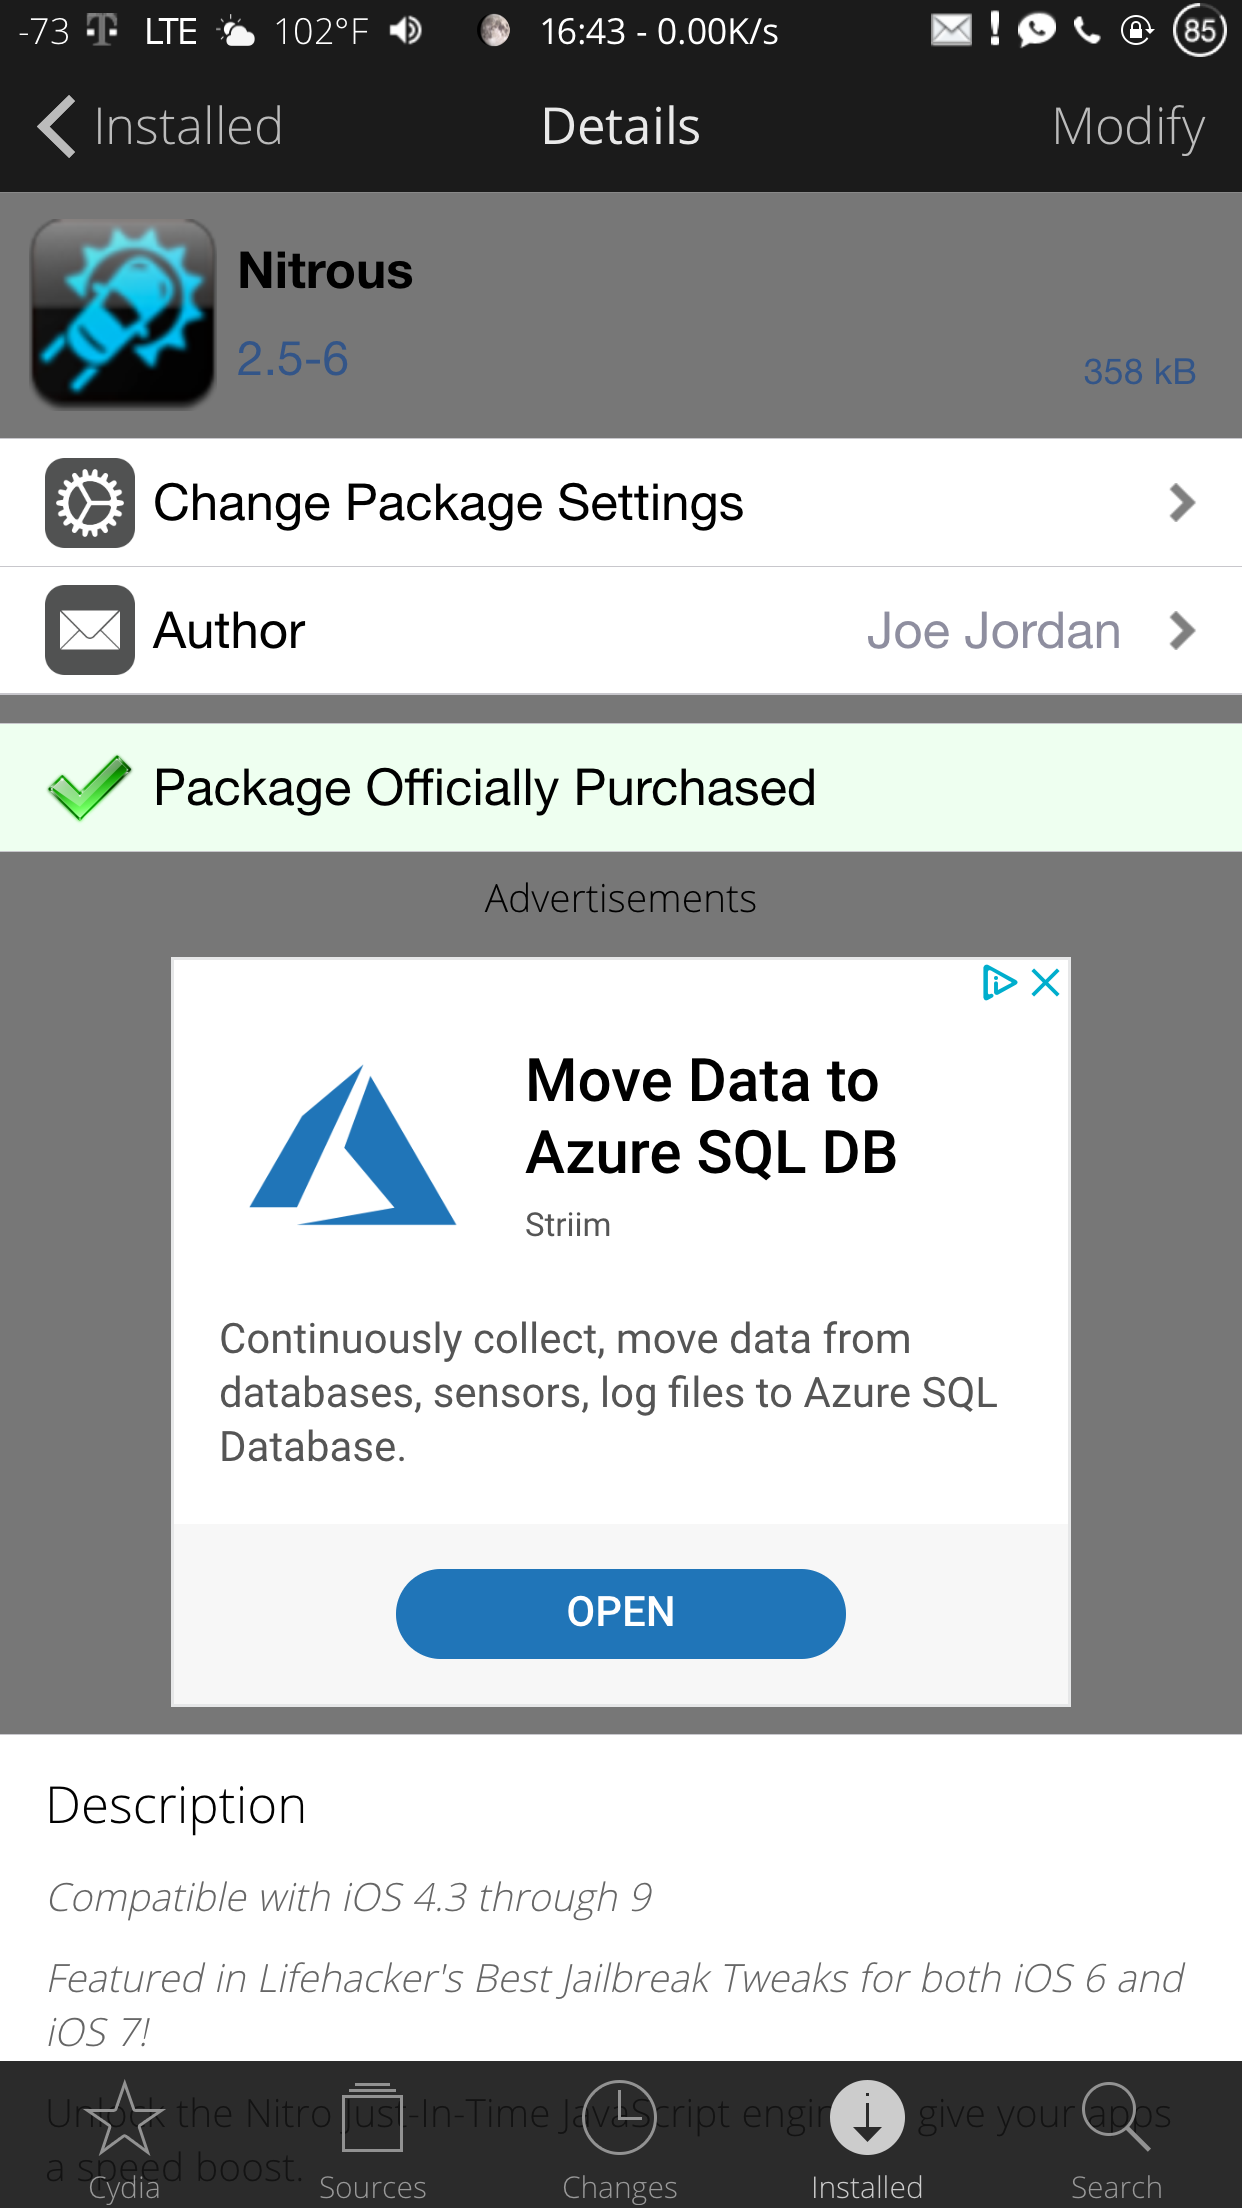Viewport: 1242px width, 2208px height.
Task: Expand the Change Package Settings chevron
Action: click(1182, 503)
